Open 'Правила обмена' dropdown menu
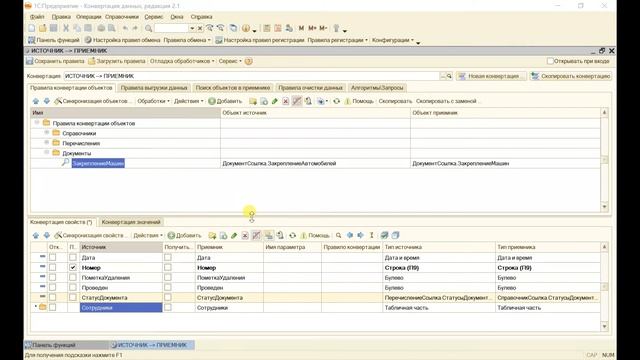Image resolution: width=640 pixels, height=360 pixels. (x=187, y=40)
